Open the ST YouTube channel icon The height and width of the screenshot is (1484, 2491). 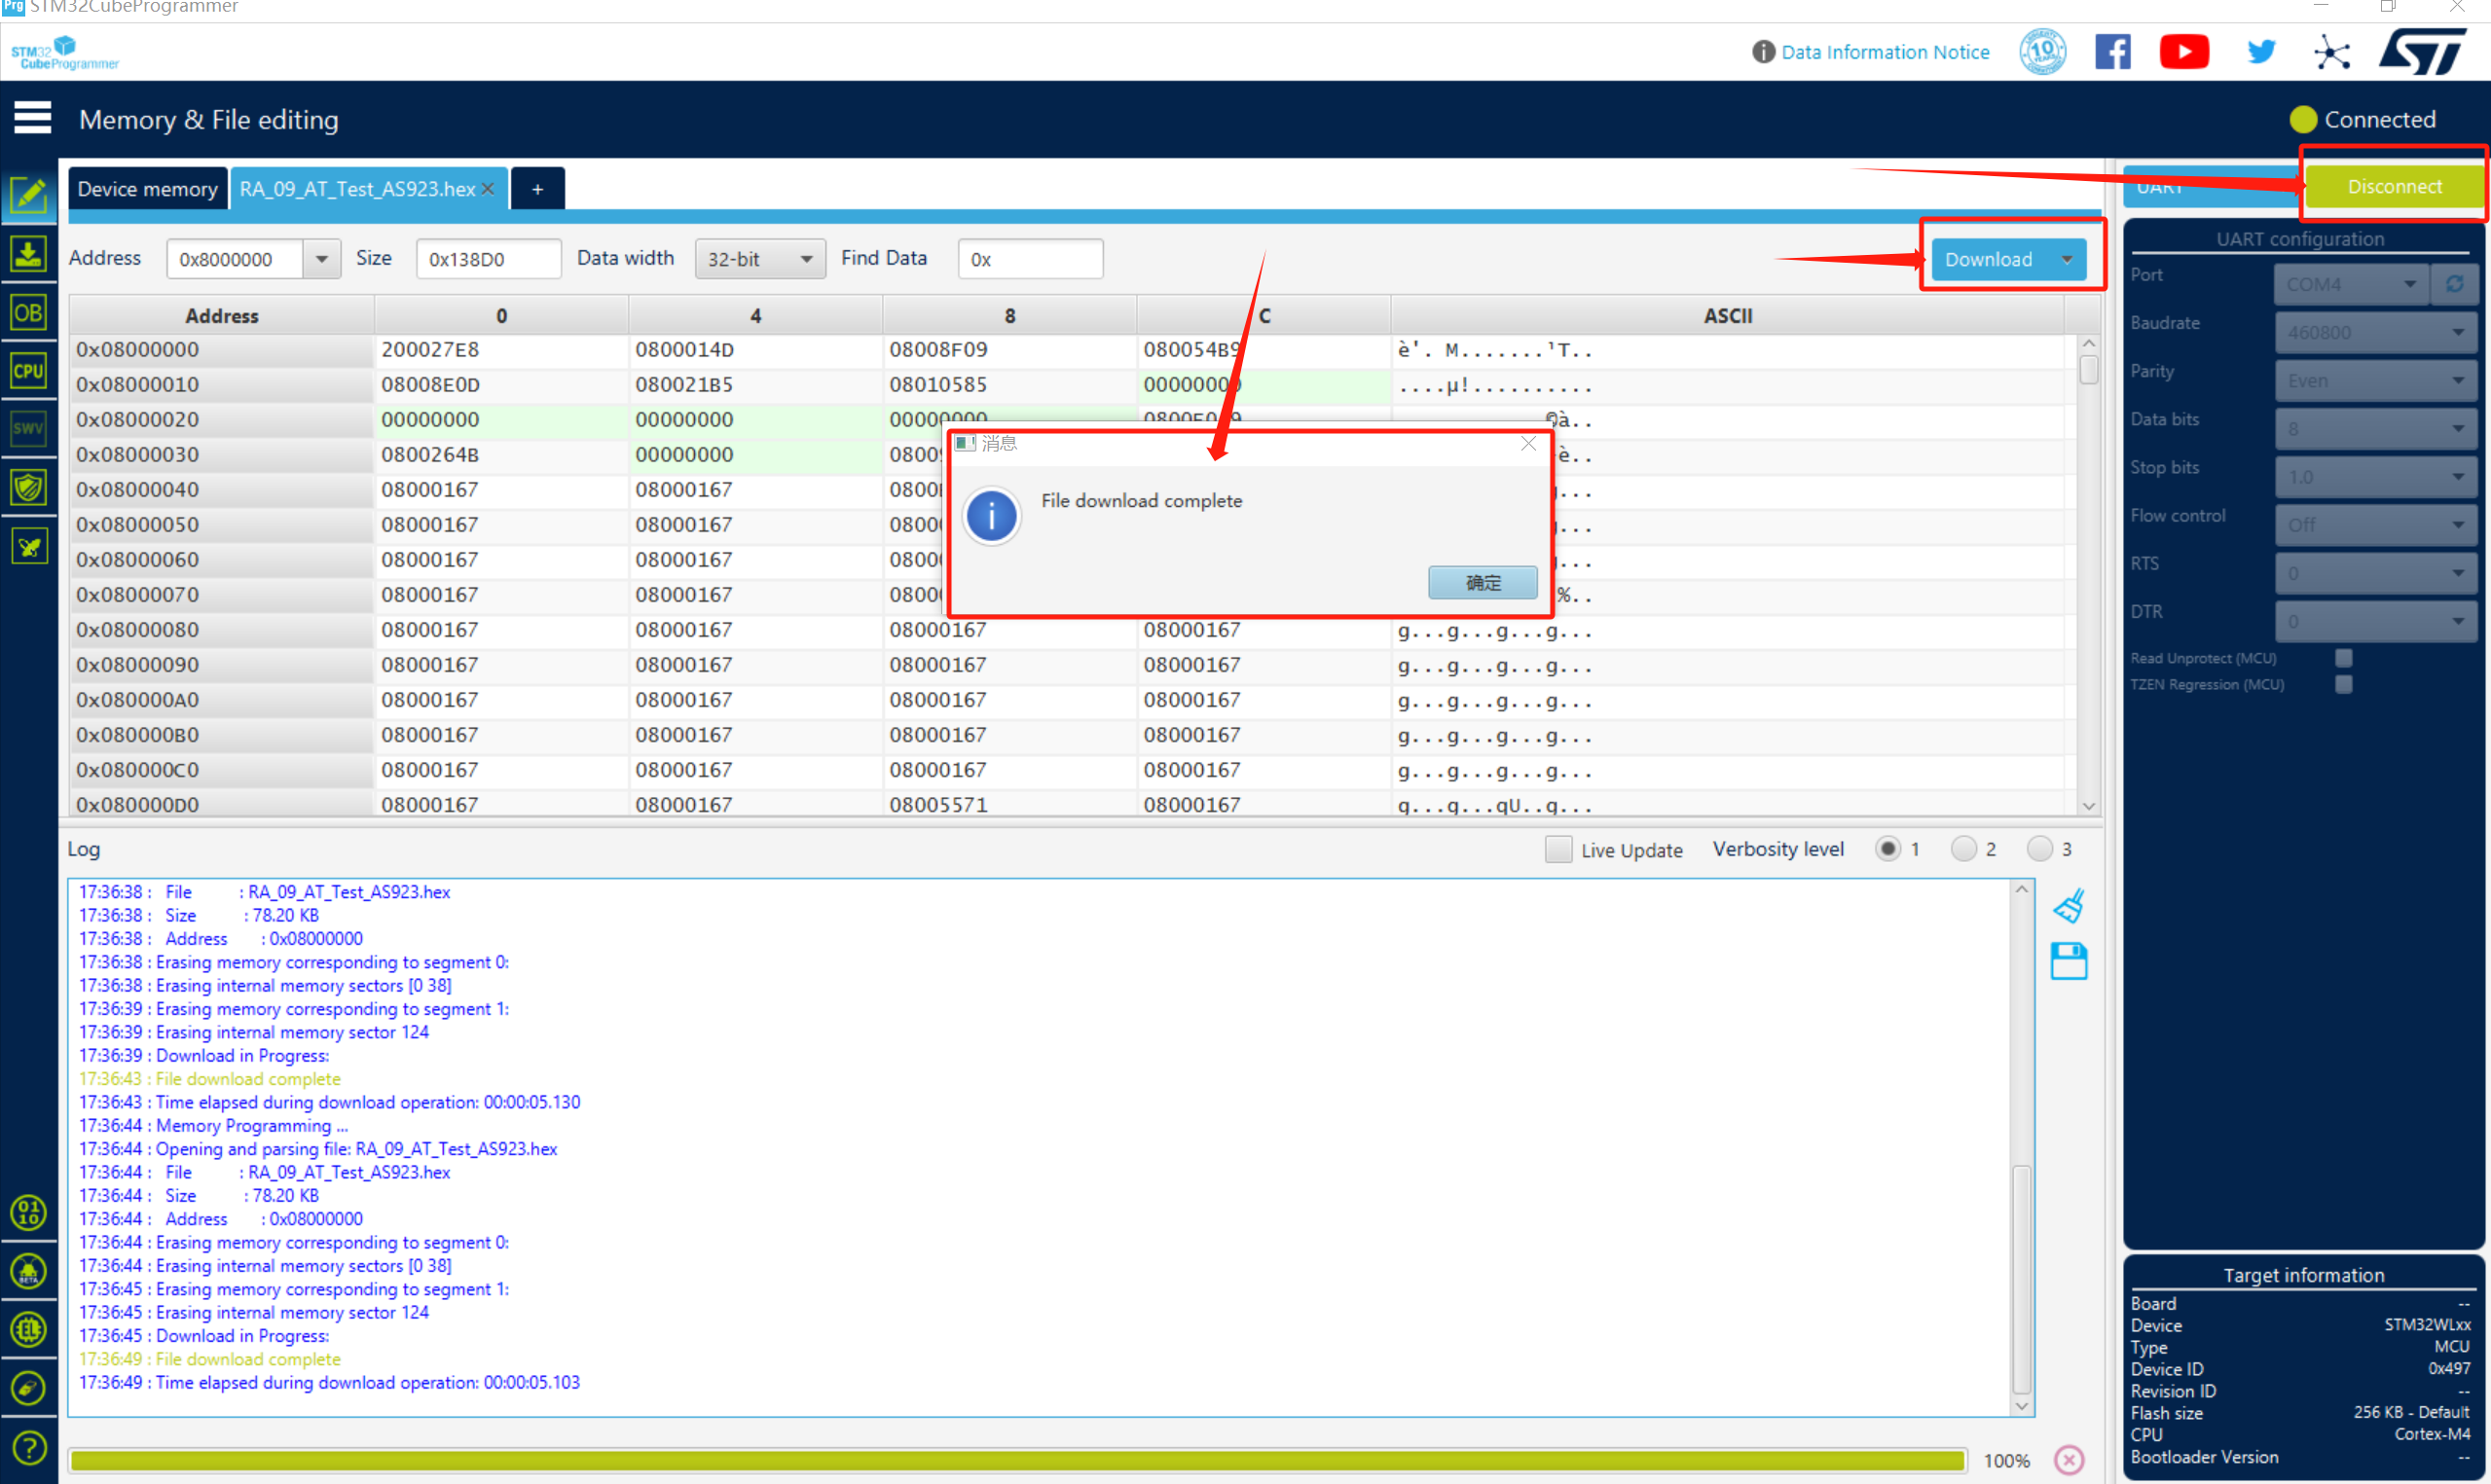(2183, 52)
